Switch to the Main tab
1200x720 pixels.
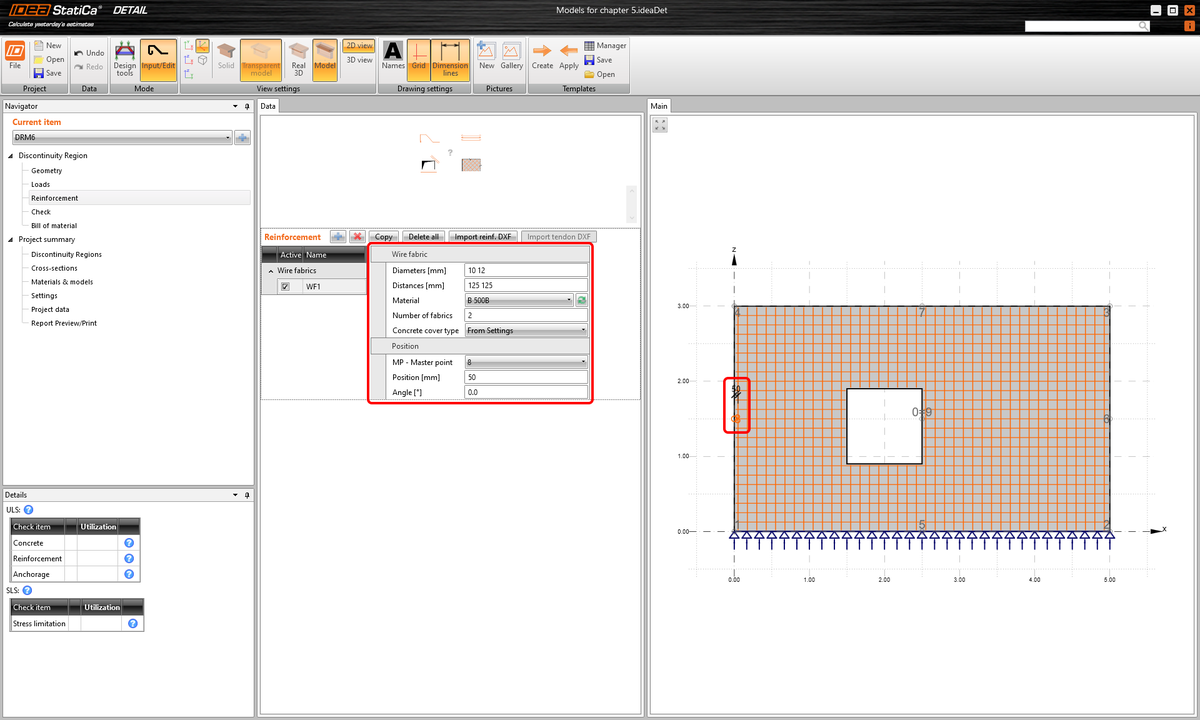[660, 105]
